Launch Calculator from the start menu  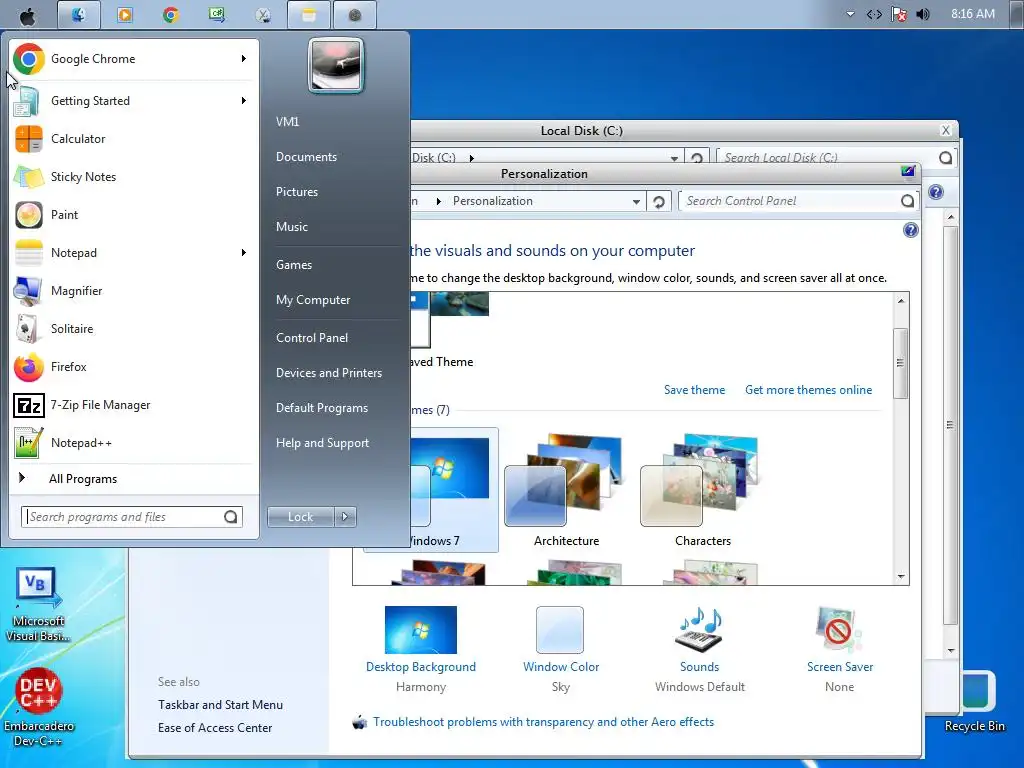click(x=133, y=138)
